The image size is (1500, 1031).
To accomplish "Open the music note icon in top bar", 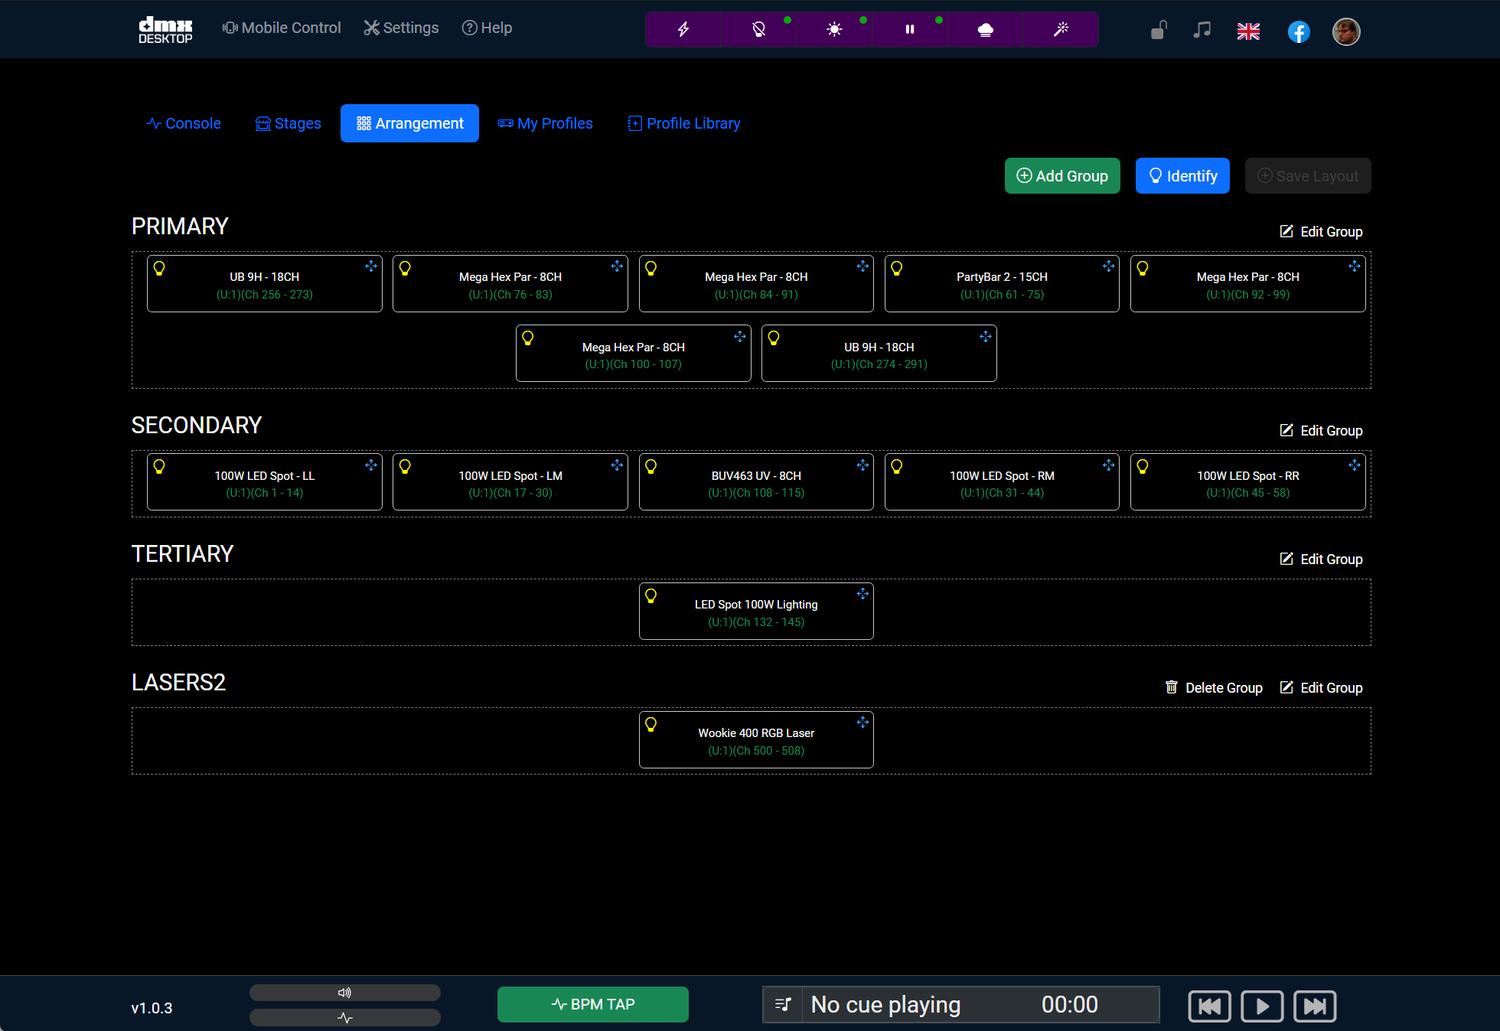I will click(1201, 31).
